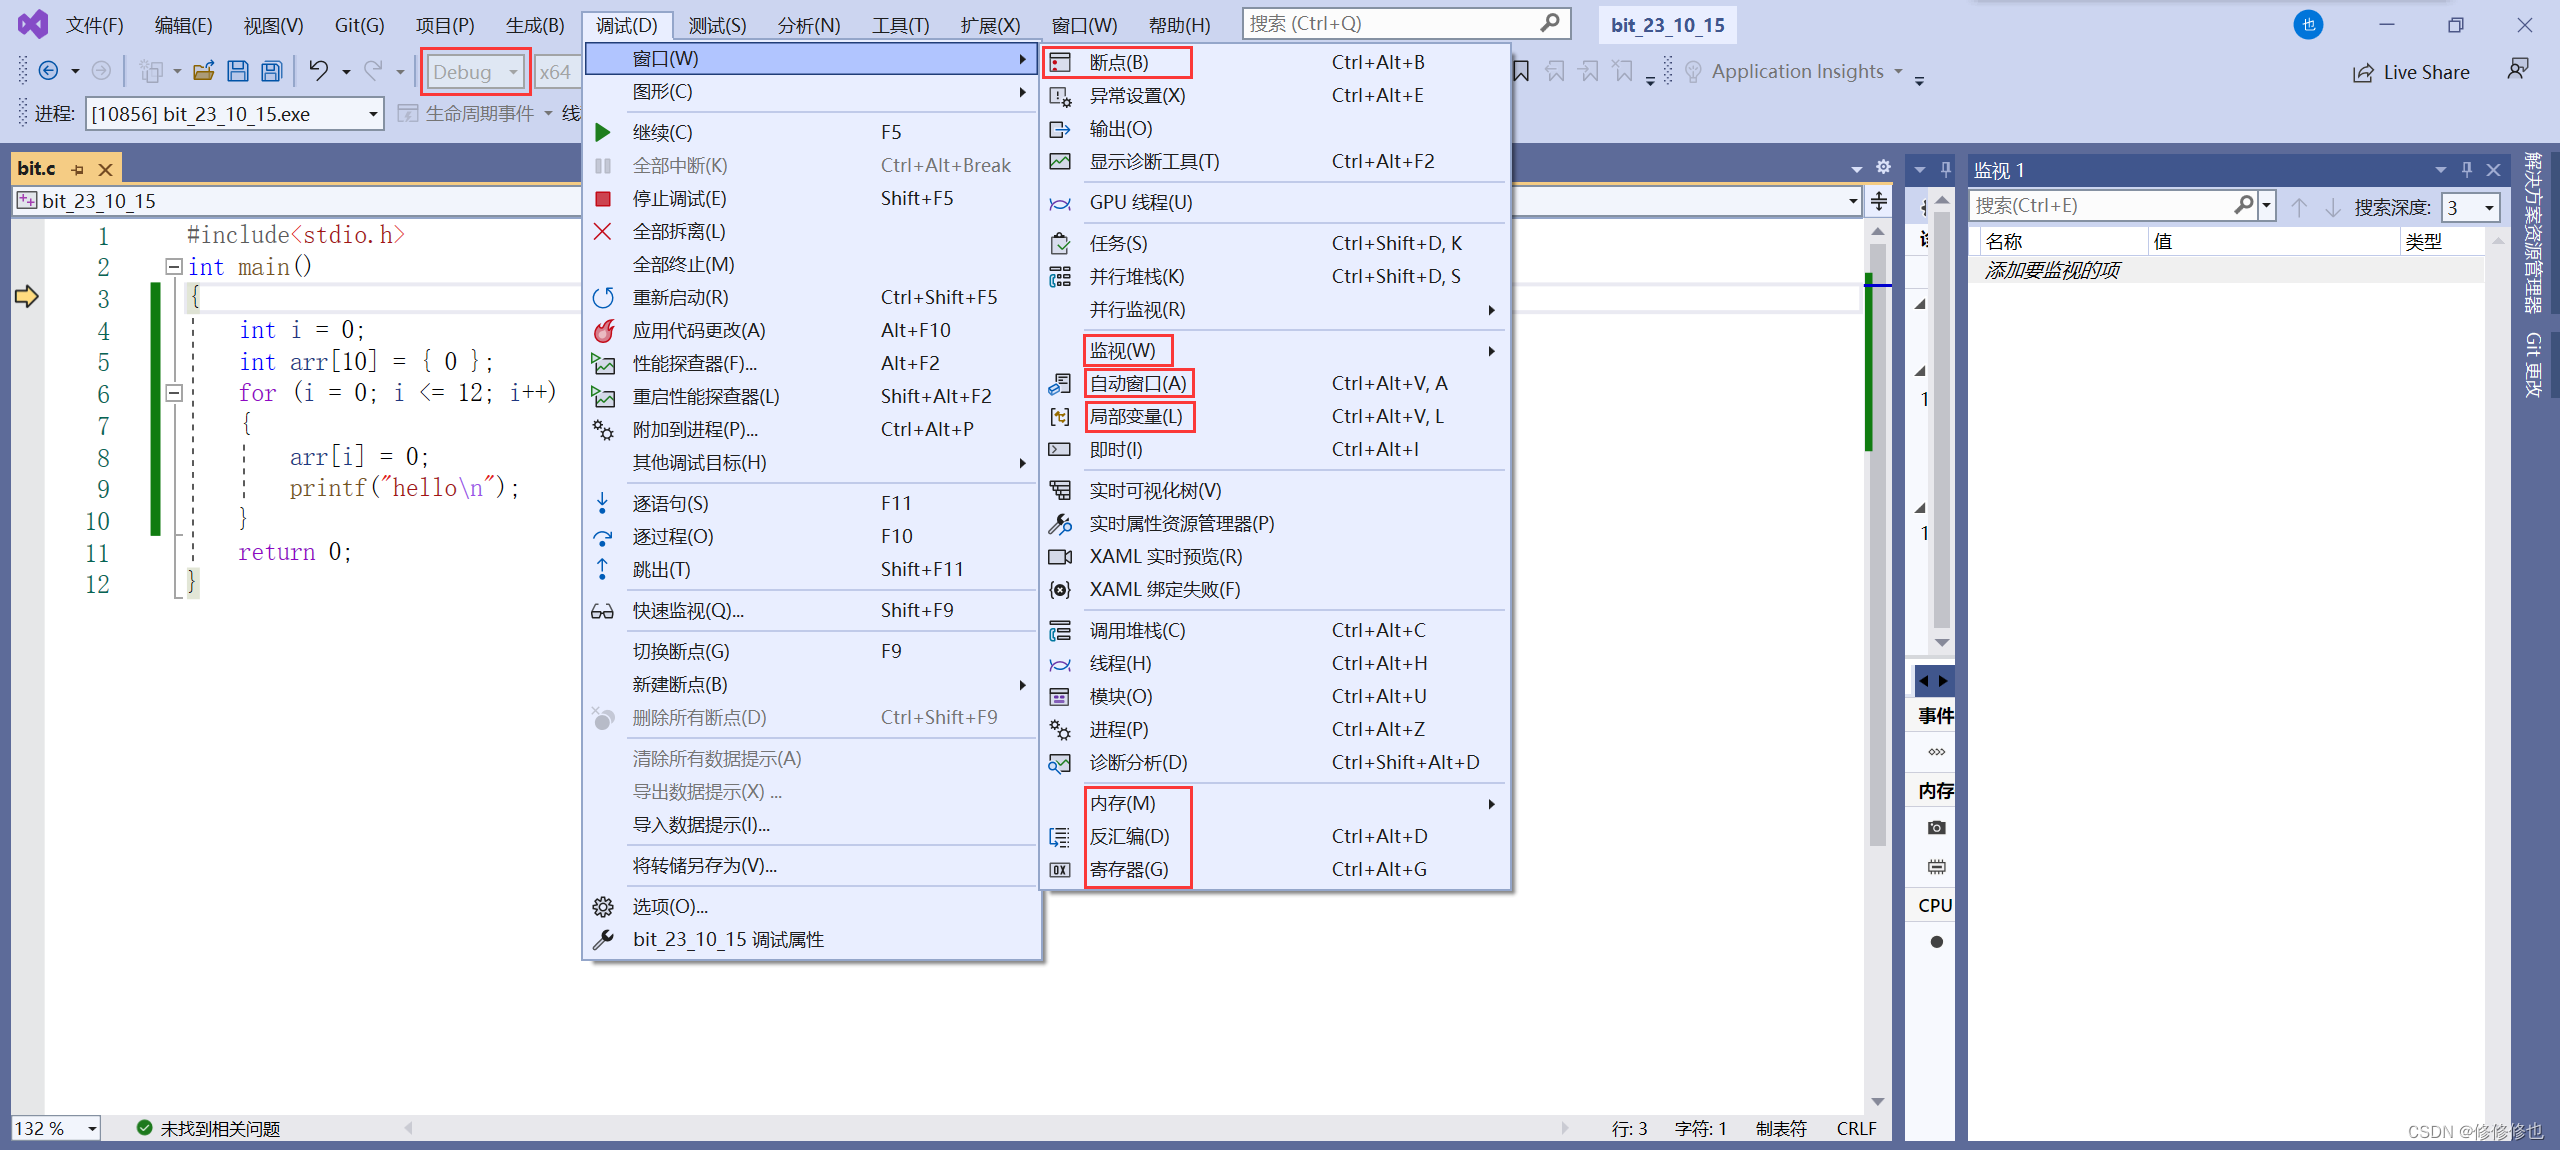
Task: Click the Watch search input field
Action: [x=2100, y=205]
